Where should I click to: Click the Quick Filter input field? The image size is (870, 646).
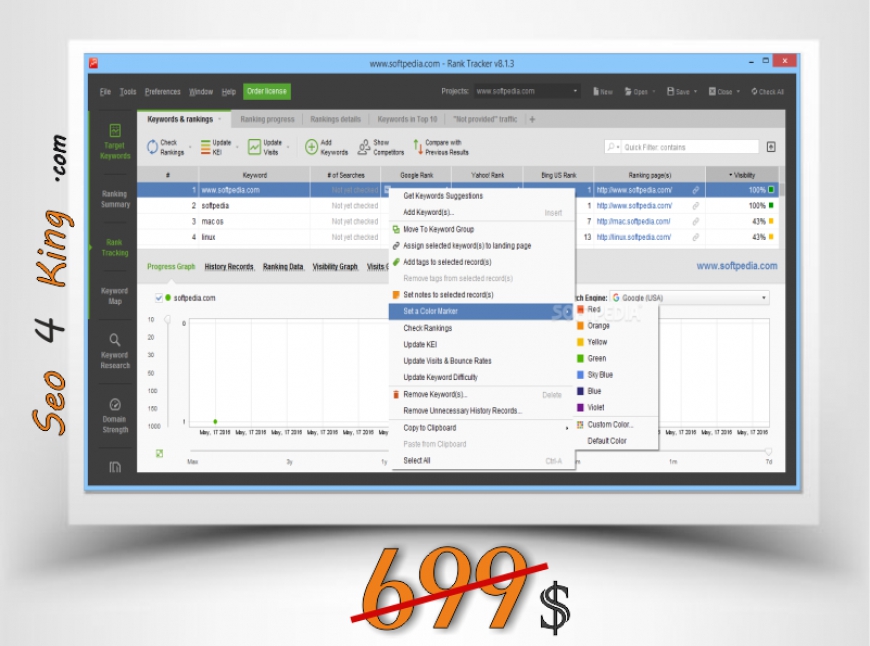[x=689, y=147]
